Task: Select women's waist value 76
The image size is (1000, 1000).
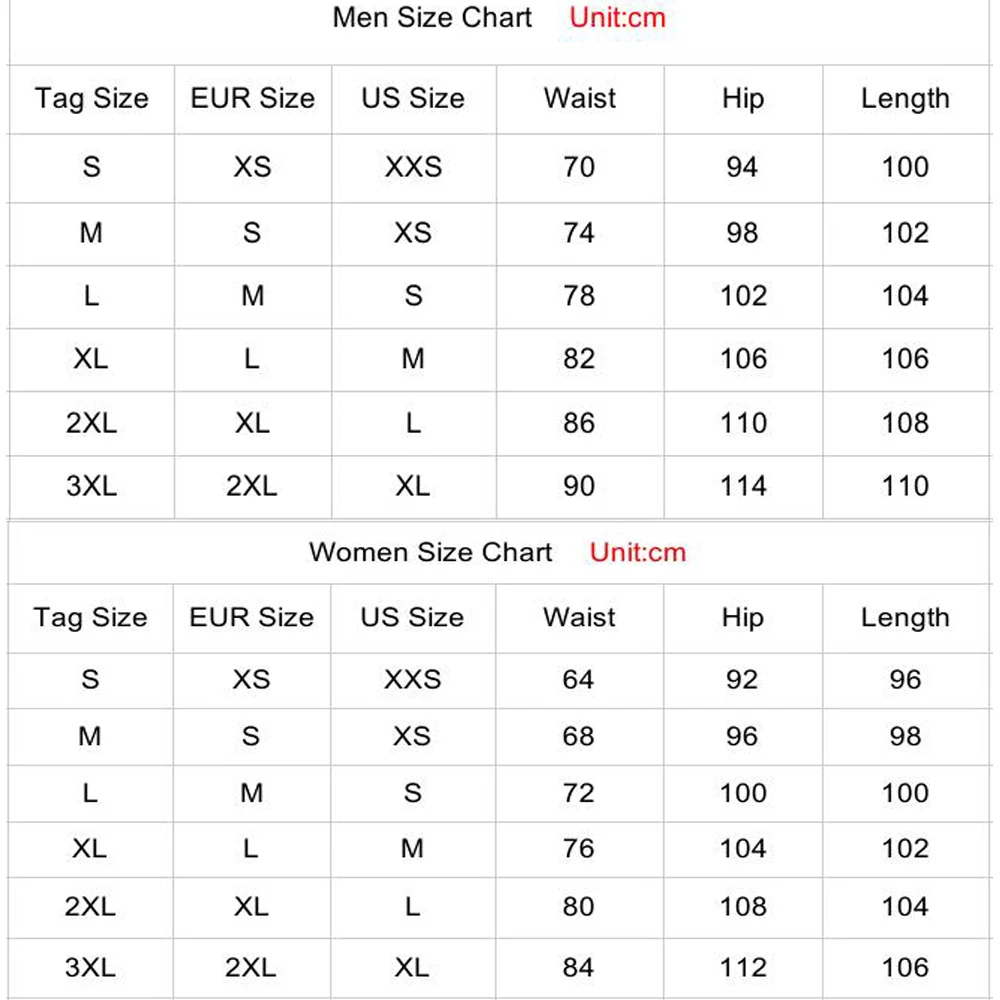Action: 578,849
